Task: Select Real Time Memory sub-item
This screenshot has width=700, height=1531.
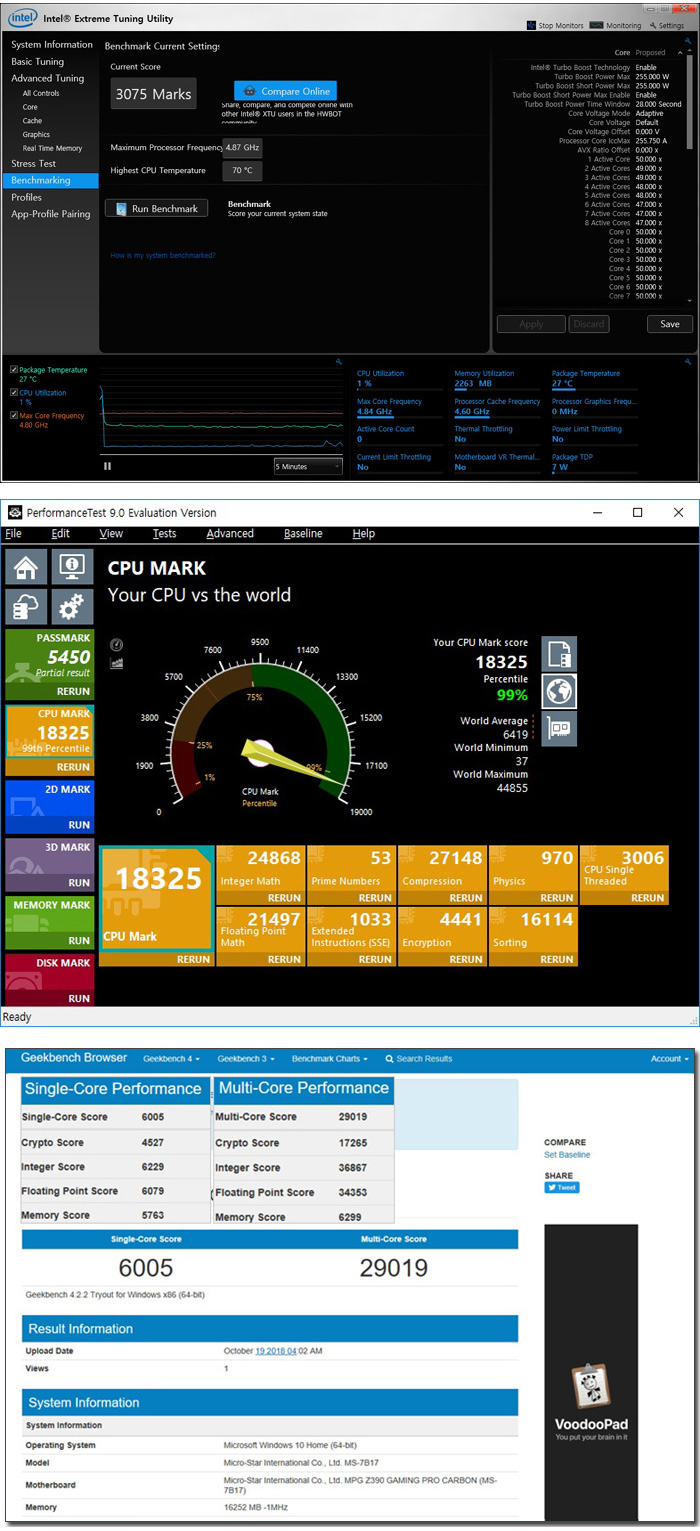Action: (x=50, y=148)
